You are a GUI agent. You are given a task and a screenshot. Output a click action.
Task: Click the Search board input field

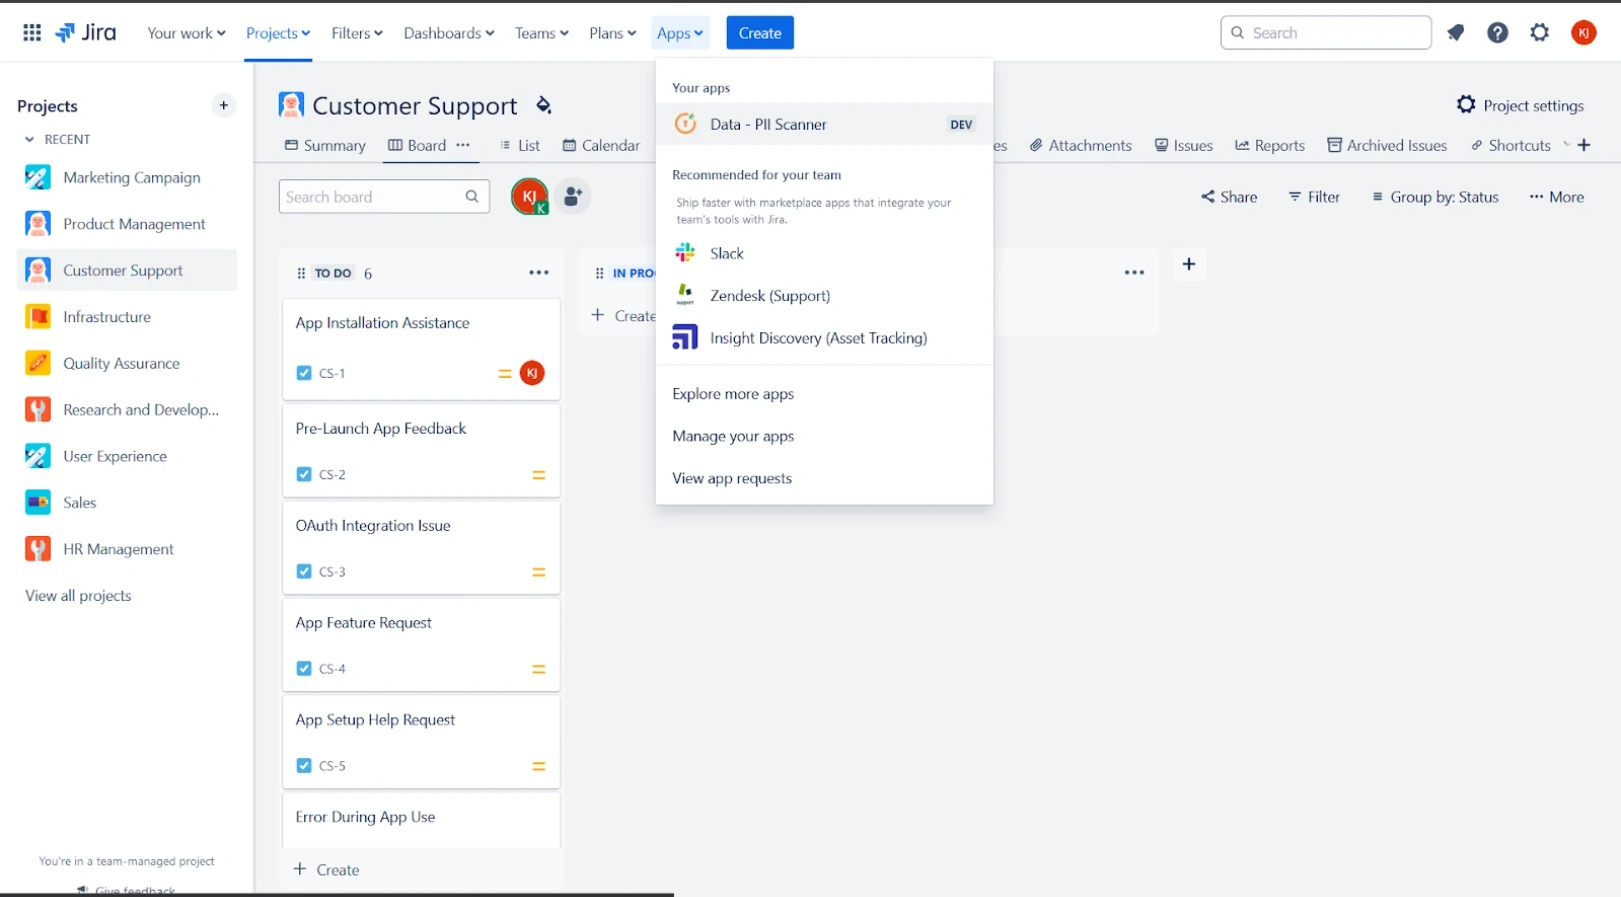pos(372,197)
